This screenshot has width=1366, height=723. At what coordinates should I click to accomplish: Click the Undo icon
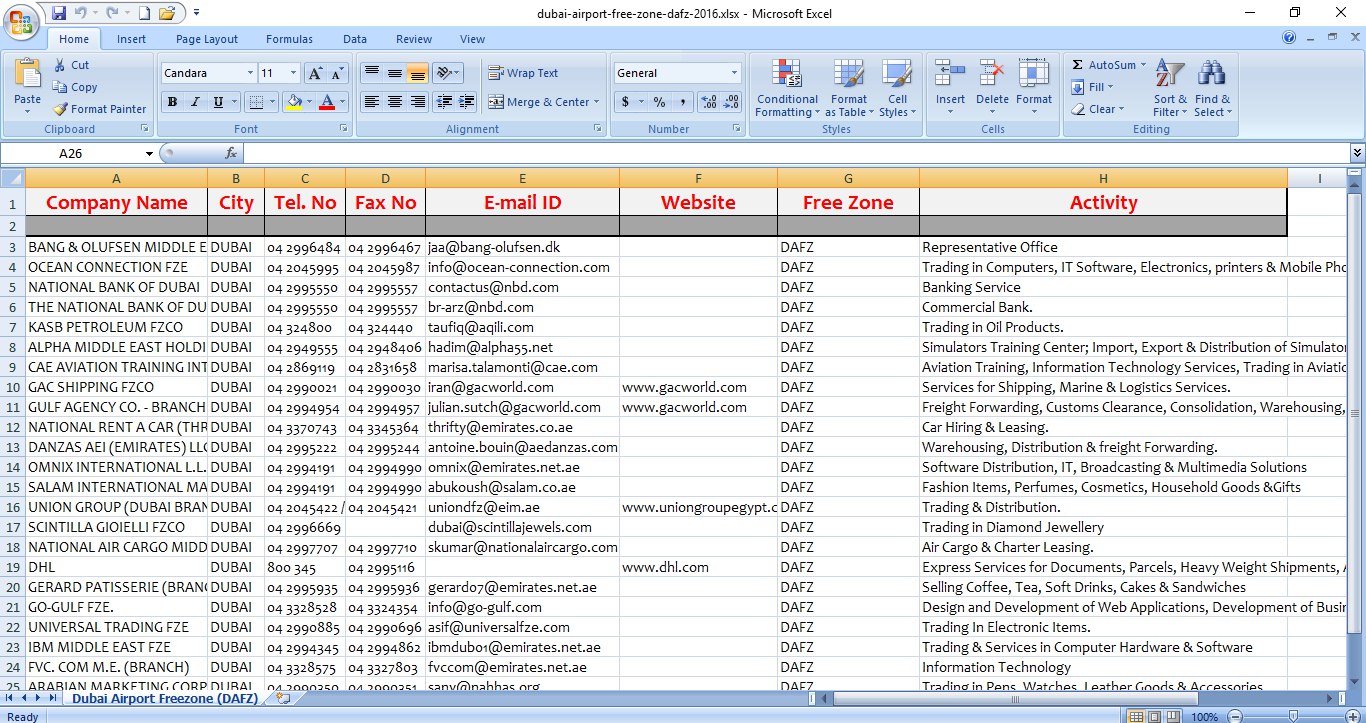click(x=81, y=13)
